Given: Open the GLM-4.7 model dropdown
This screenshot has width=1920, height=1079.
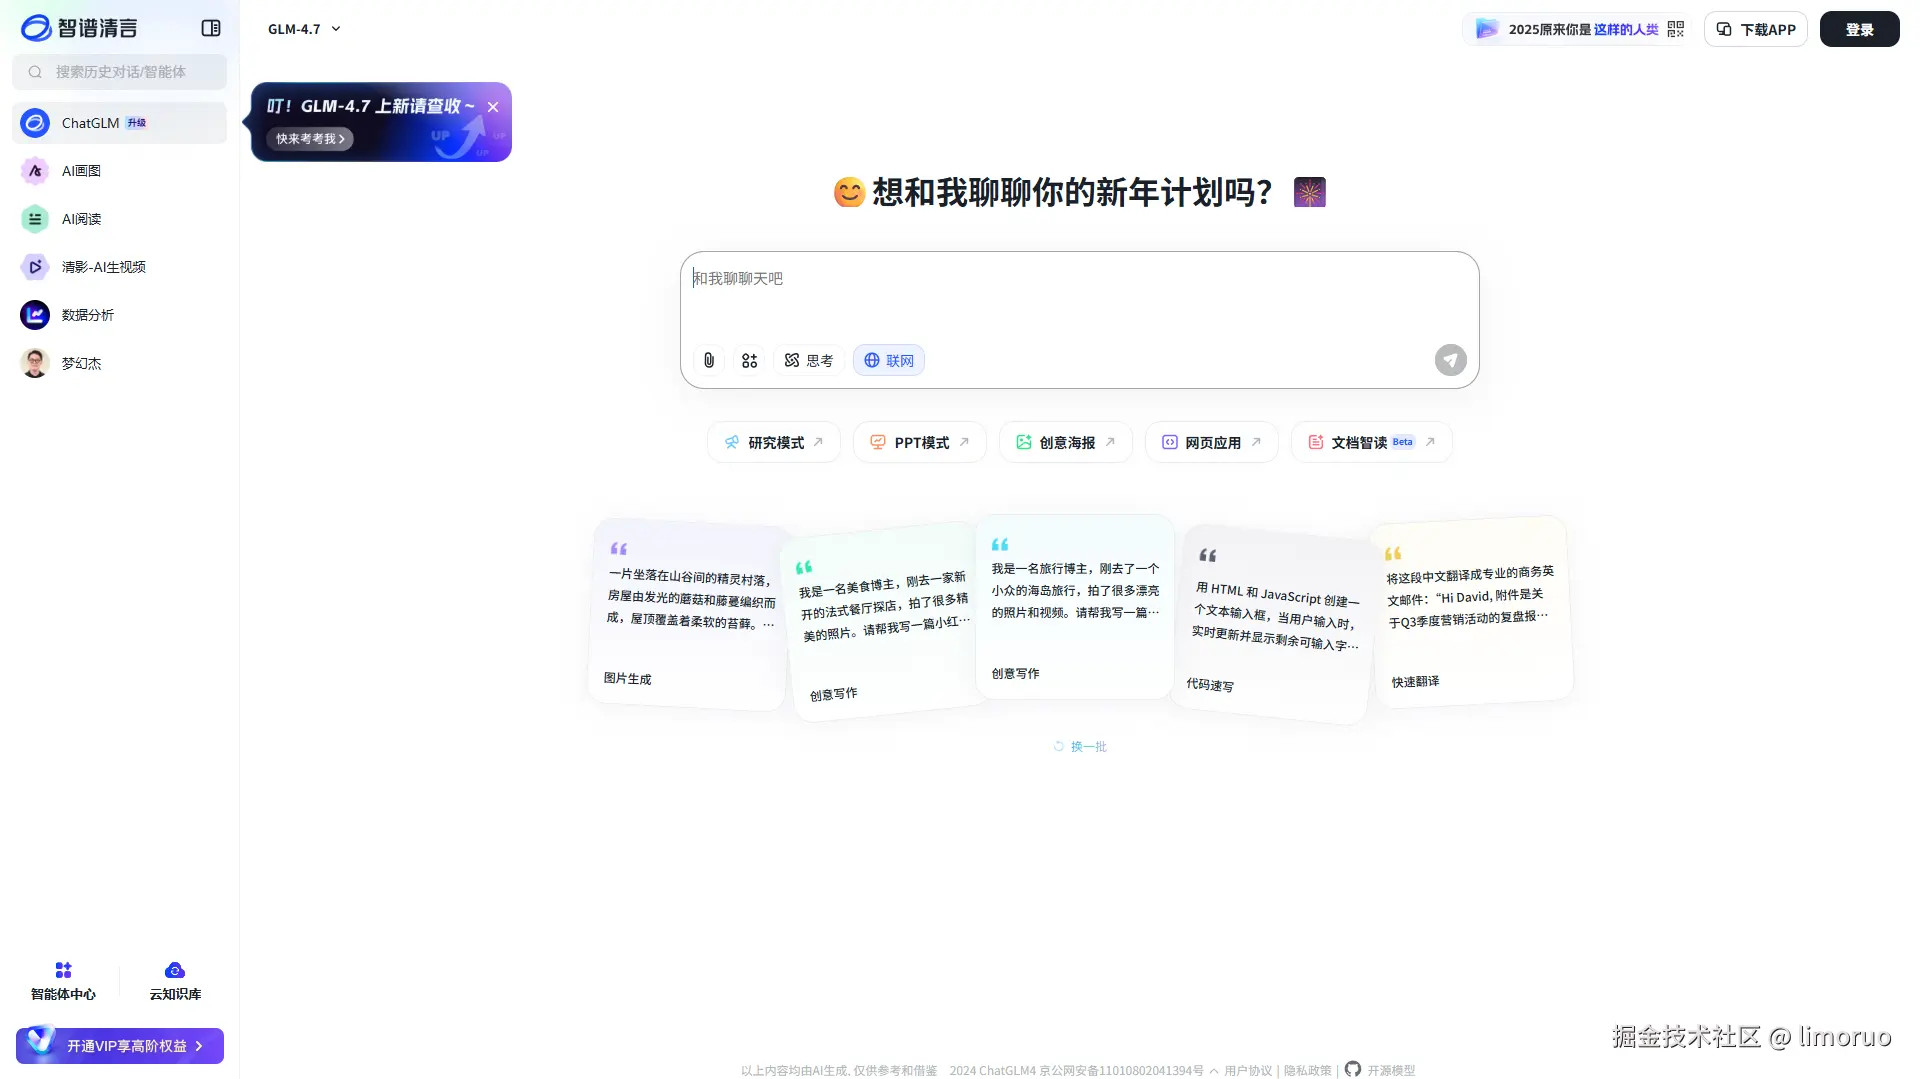Looking at the screenshot, I should pyautogui.click(x=303, y=29).
